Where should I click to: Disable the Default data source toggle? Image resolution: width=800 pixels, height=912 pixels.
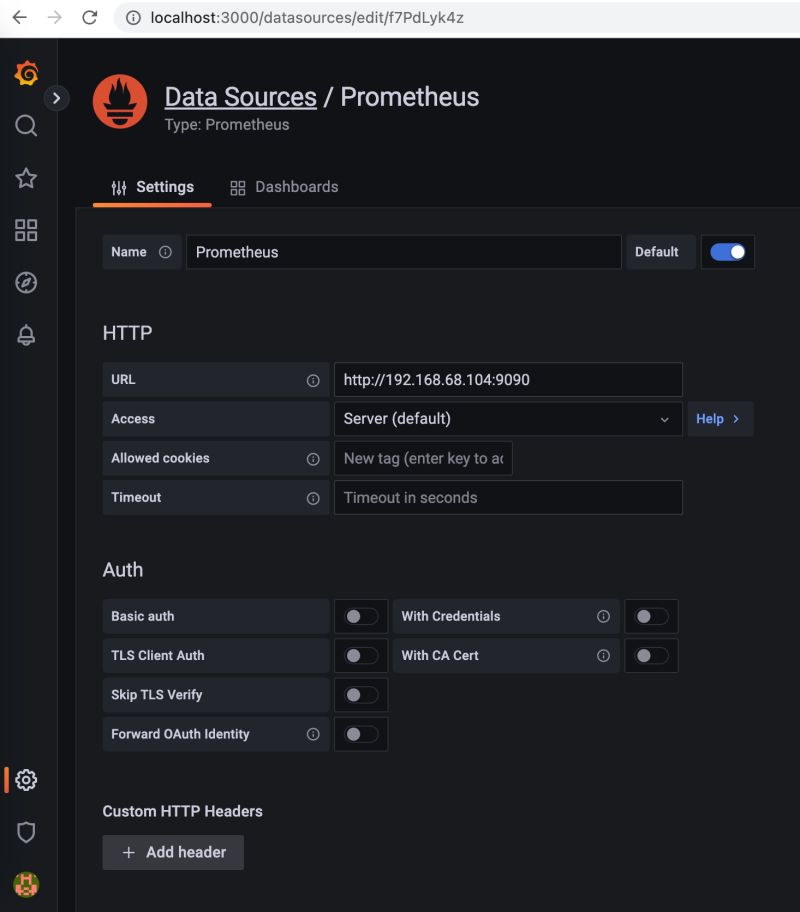click(728, 252)
